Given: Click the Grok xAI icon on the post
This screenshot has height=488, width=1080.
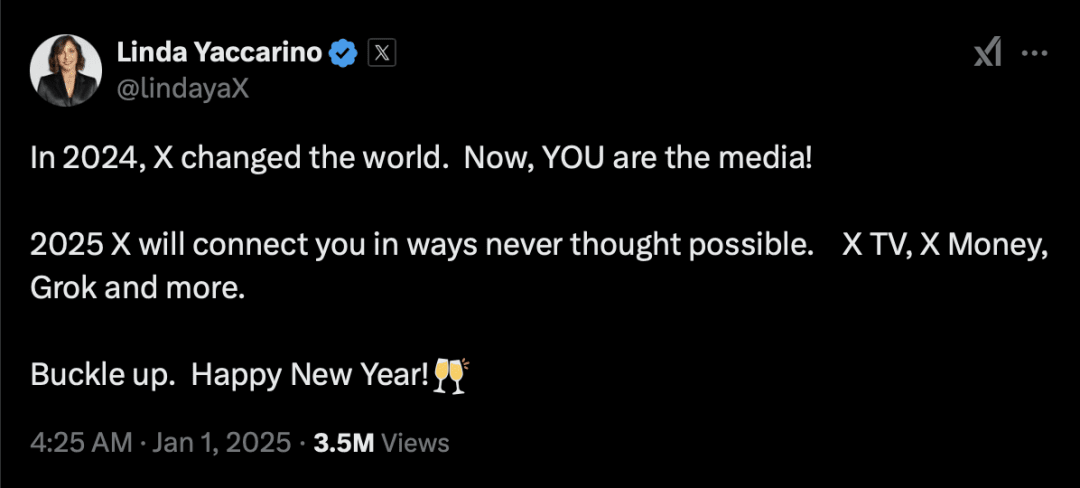Looking at the screenshot, I should pyautogui.click(x=987, y=52).
